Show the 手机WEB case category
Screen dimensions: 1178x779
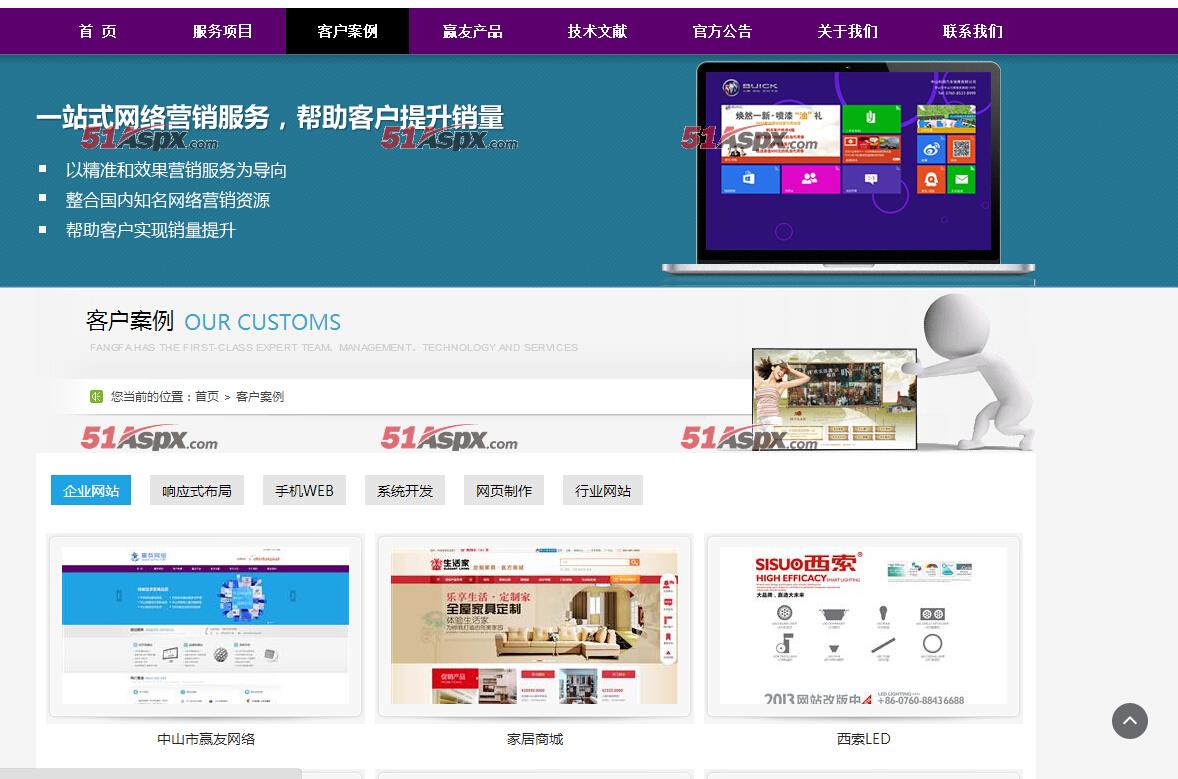[x=304, y=491]
